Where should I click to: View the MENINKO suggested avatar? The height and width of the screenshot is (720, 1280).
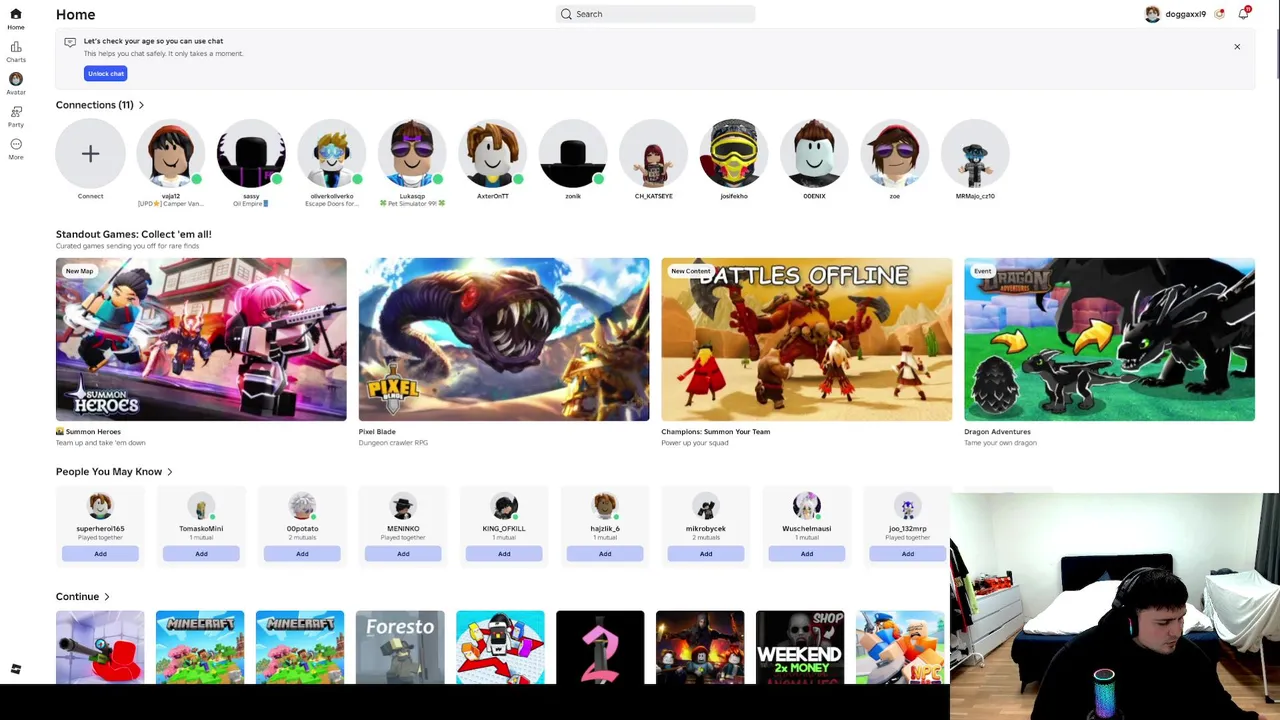pyautogui.click(x=403, y=506)
